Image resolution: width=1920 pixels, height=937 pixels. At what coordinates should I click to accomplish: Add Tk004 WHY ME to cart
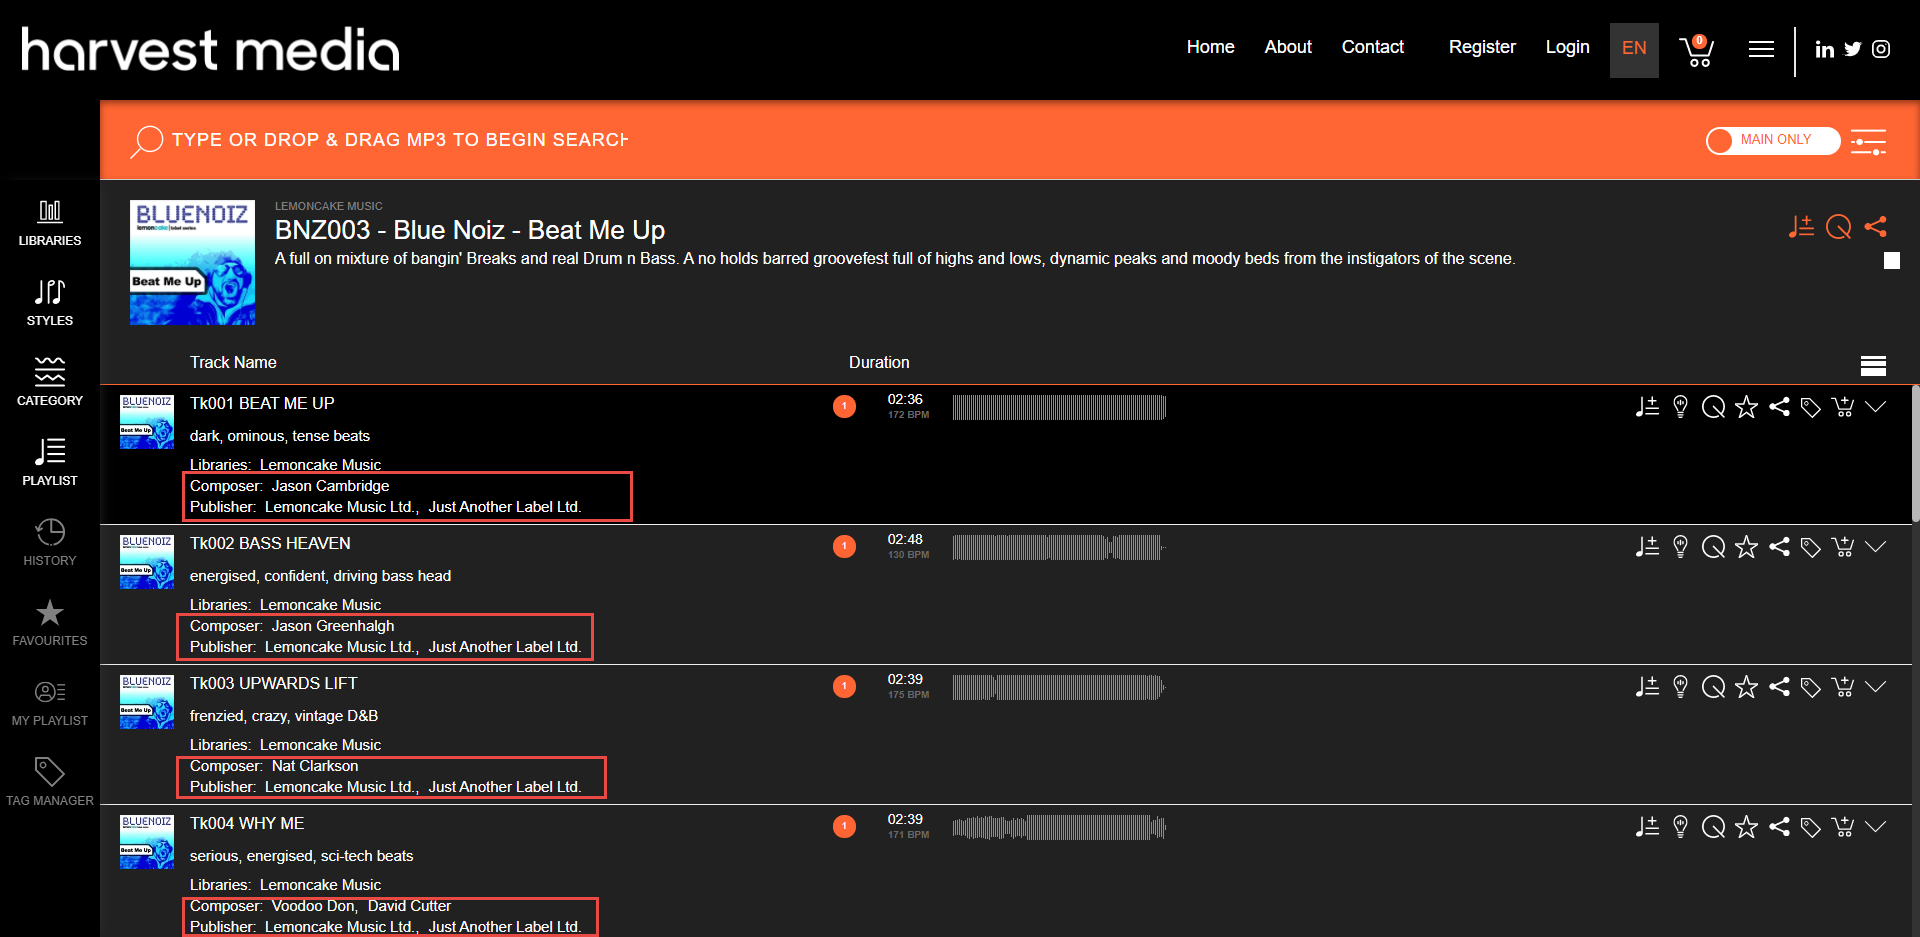point(1843,827)
